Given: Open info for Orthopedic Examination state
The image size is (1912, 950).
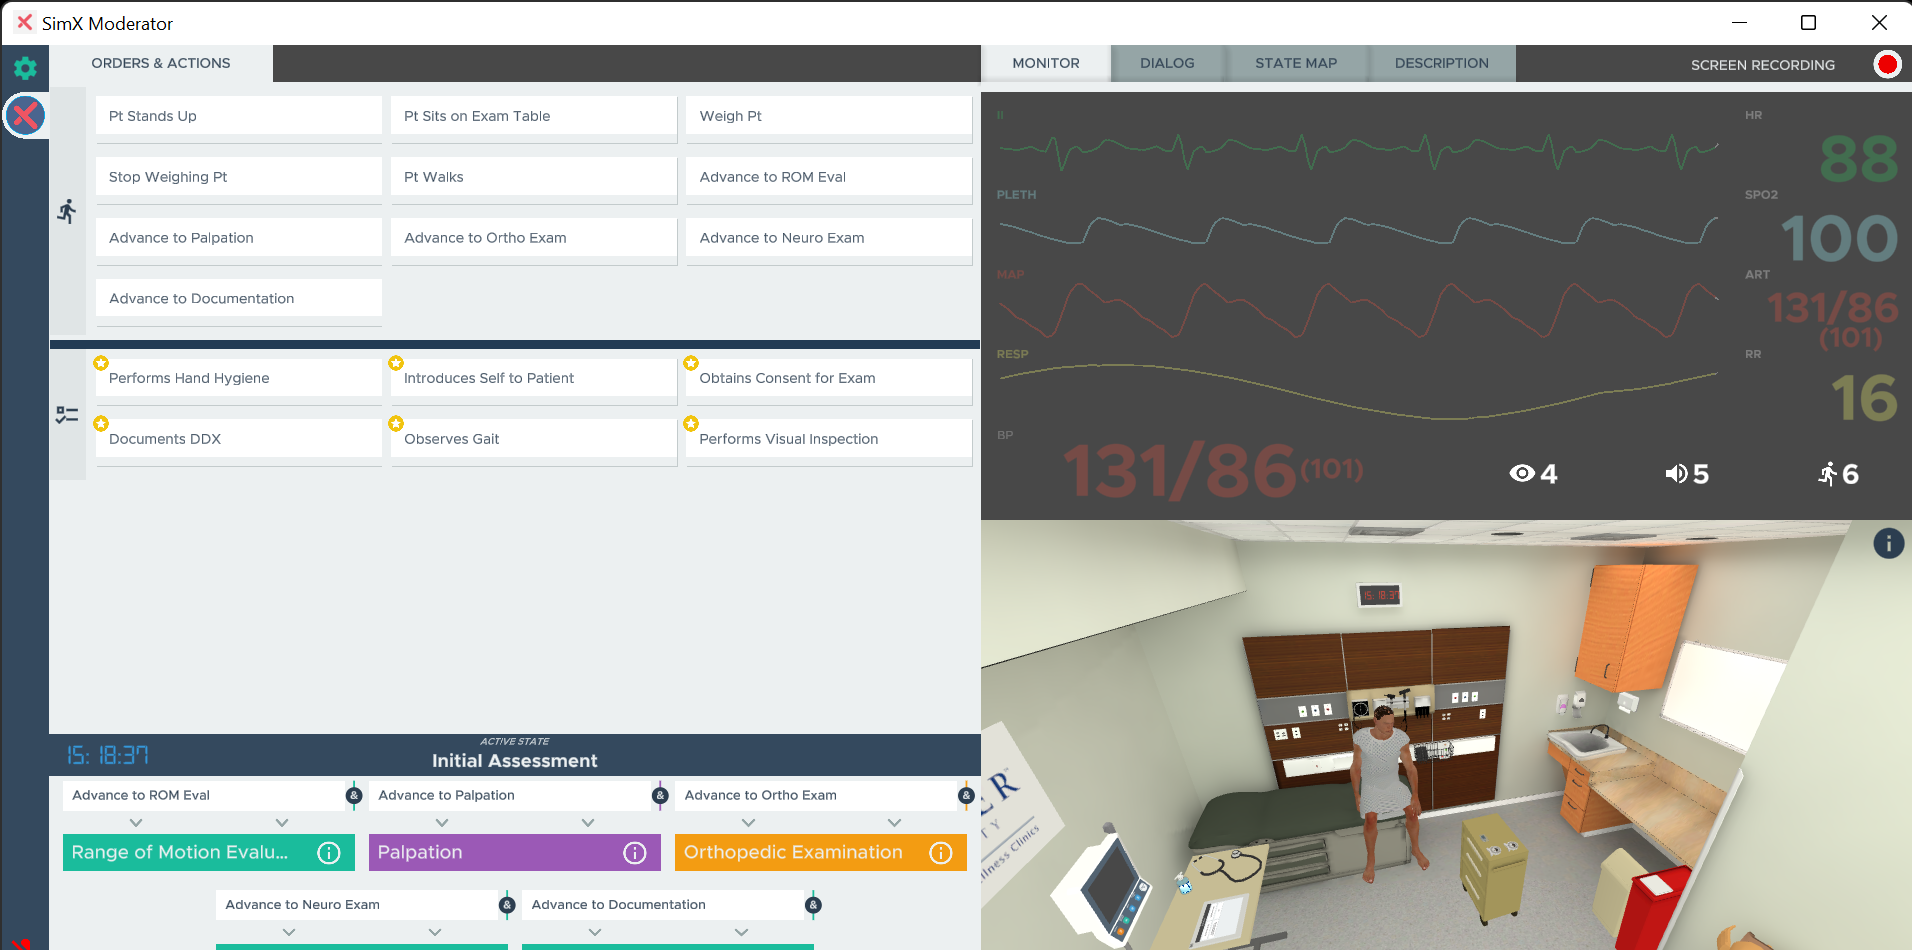Looking at the screenshot, I should coord(940,853).
